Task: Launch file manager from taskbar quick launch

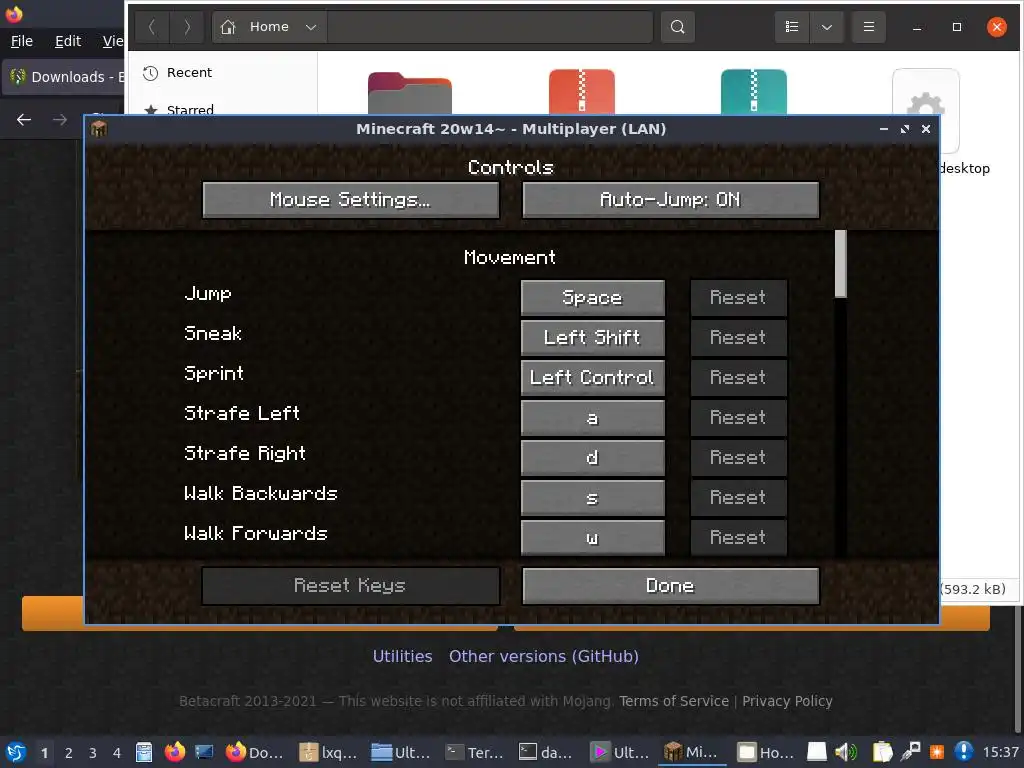Action: (x=144, y=752)
